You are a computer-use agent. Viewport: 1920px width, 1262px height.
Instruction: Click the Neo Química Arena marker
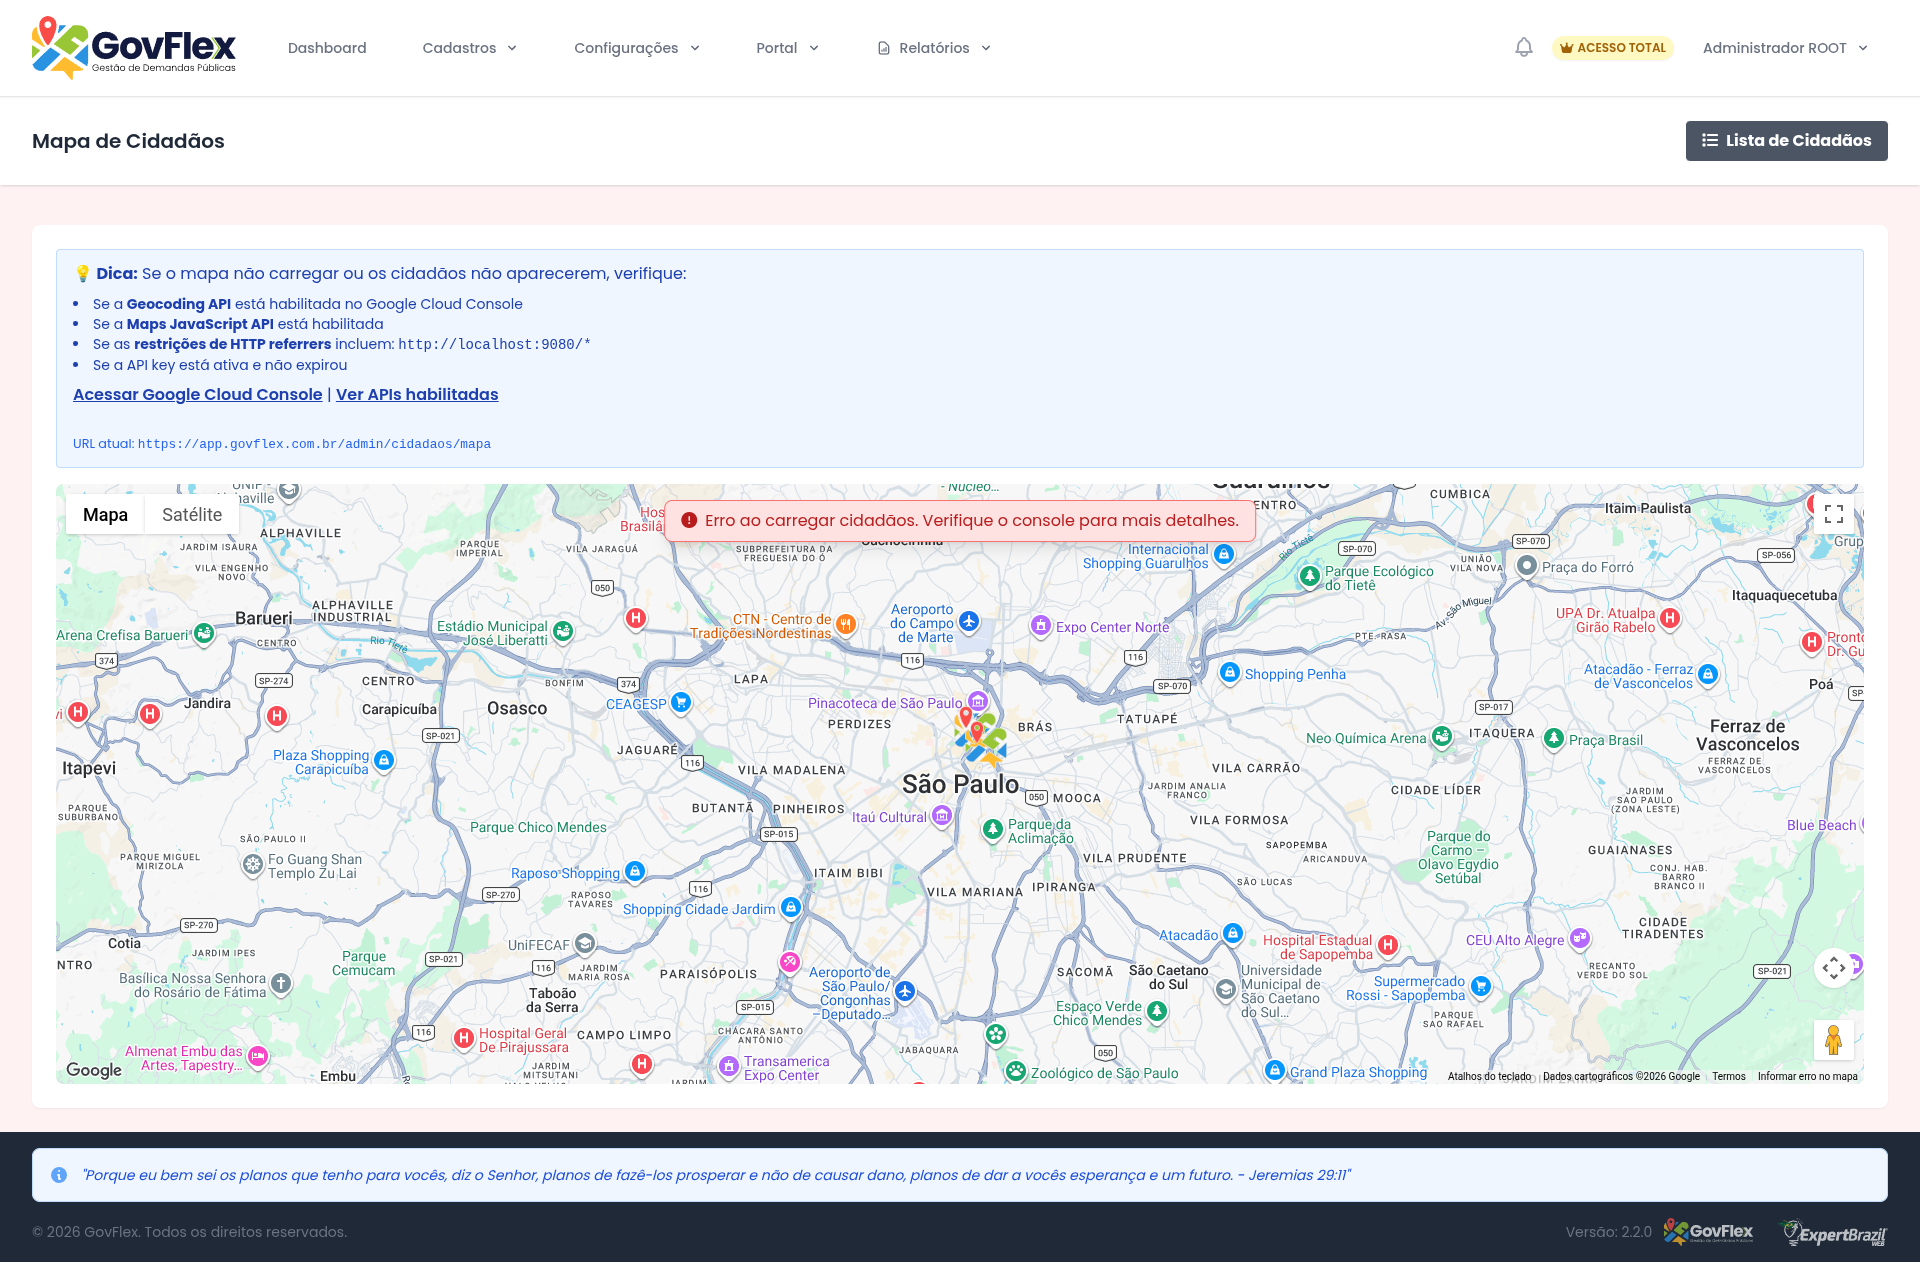(x=1441, y=736)
